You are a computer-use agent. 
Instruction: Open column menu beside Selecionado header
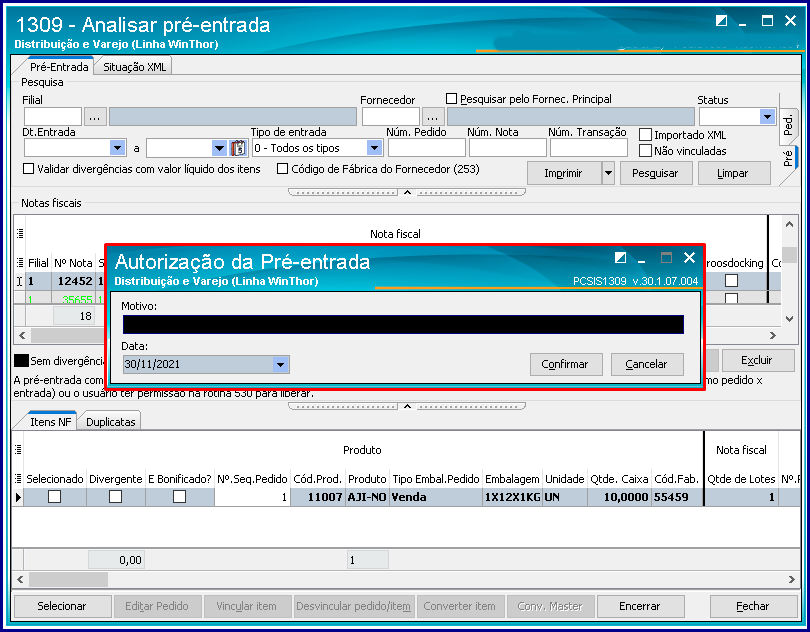click(x=19, y=479)
